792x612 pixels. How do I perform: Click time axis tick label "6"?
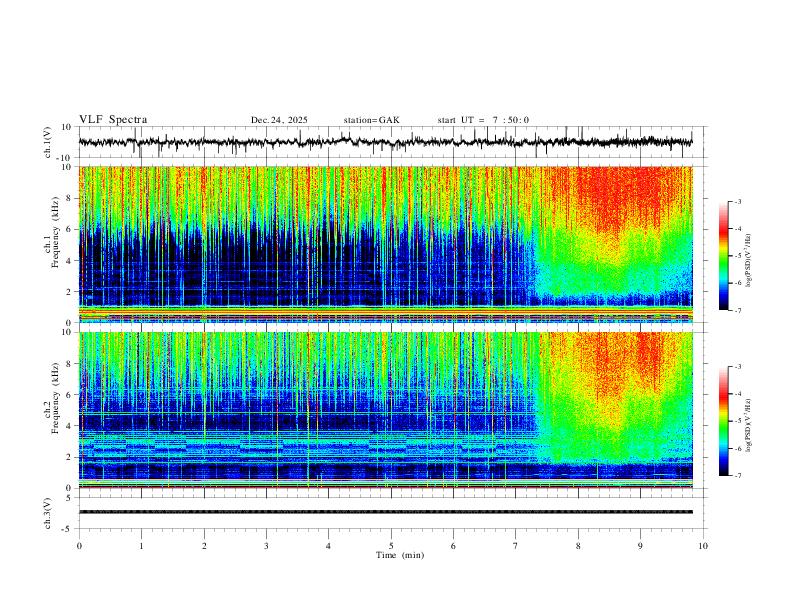click(453, 546)
